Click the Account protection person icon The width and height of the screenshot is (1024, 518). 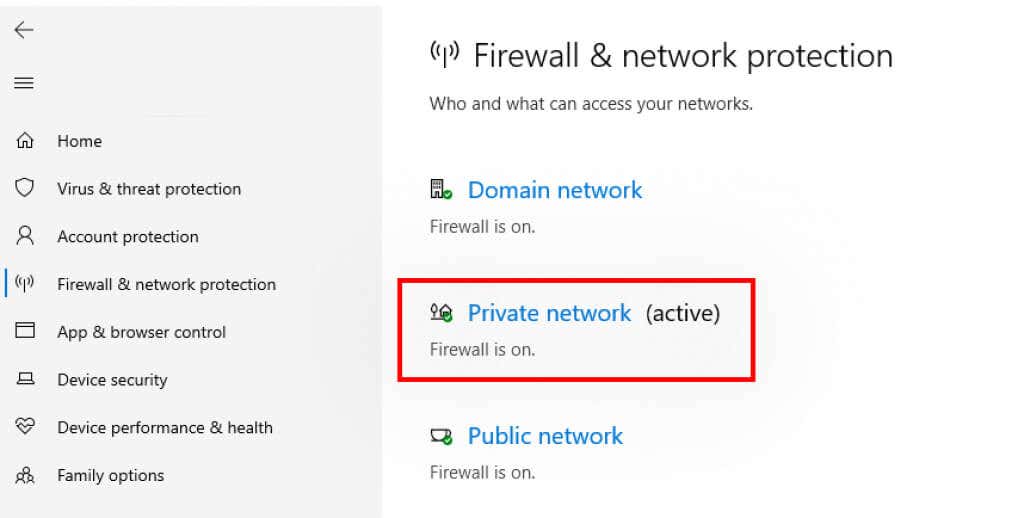pyautogui.click(x=25, y=236)
